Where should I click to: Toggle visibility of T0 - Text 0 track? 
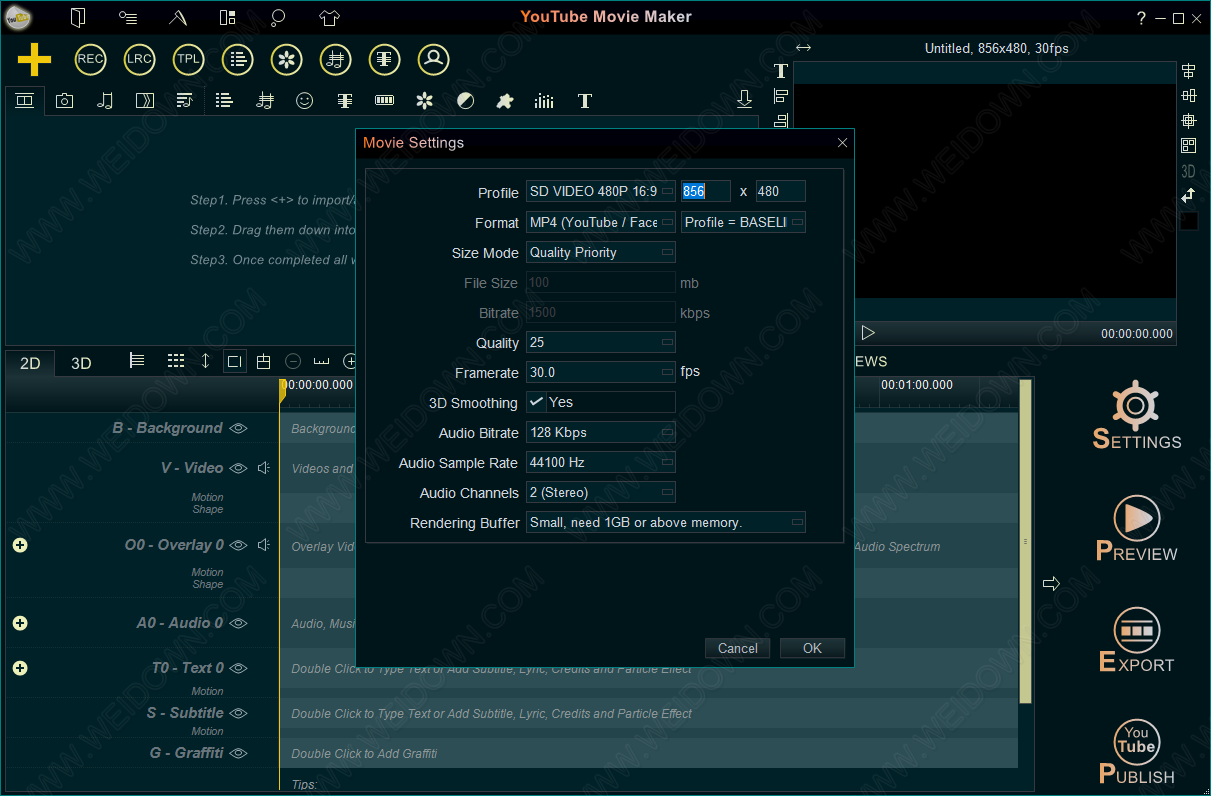[238, 668]
